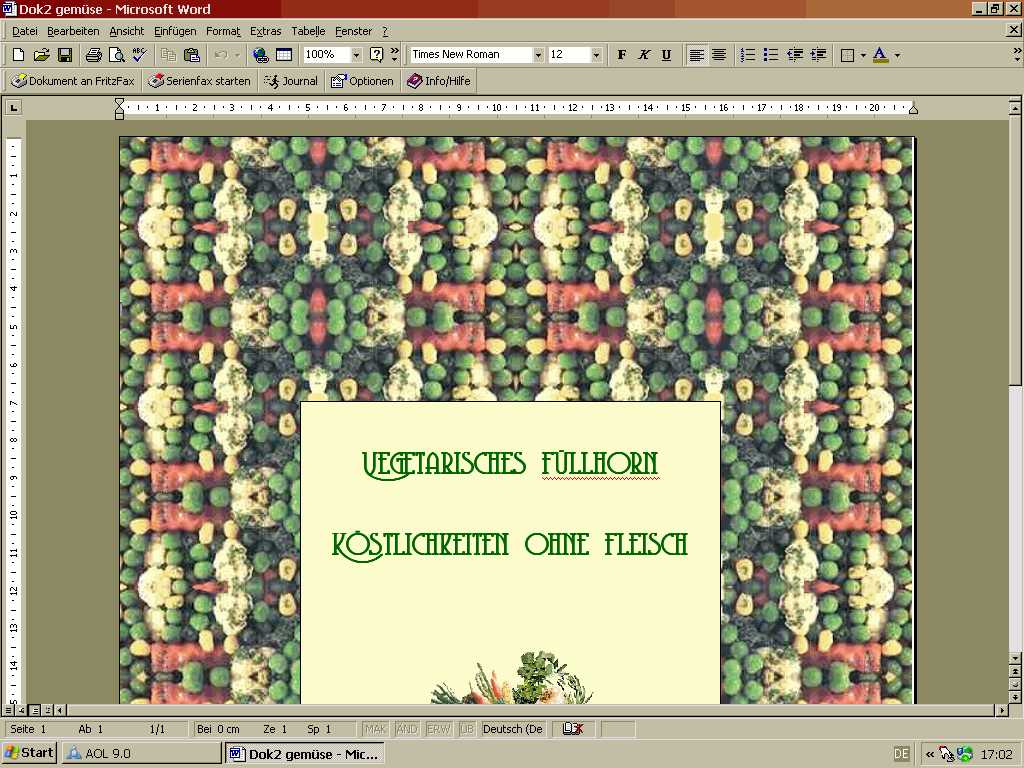Toggle underline (U) formatting

[x=666, y=55]
